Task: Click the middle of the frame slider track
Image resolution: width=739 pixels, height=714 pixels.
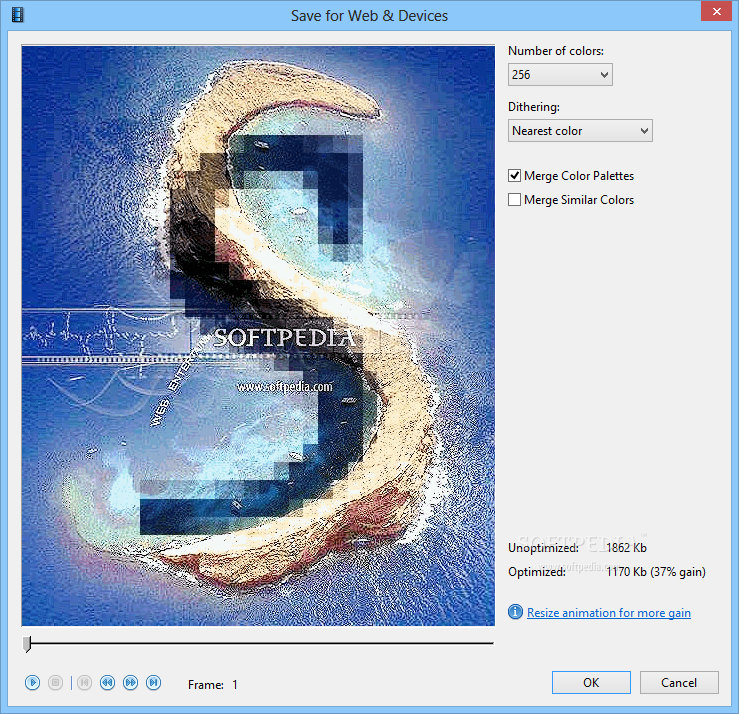Action: 258,643
